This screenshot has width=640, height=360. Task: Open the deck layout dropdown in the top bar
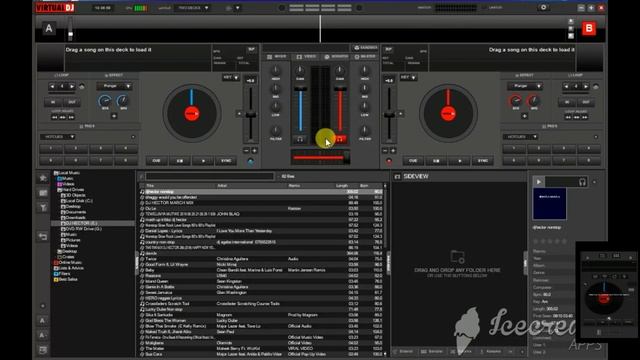tap(192, 8)
